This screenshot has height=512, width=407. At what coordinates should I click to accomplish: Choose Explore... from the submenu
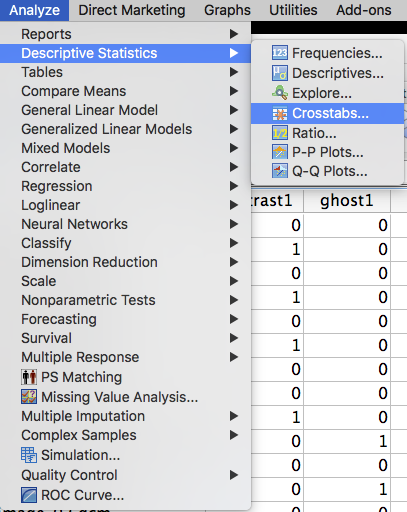click(327, 93)
